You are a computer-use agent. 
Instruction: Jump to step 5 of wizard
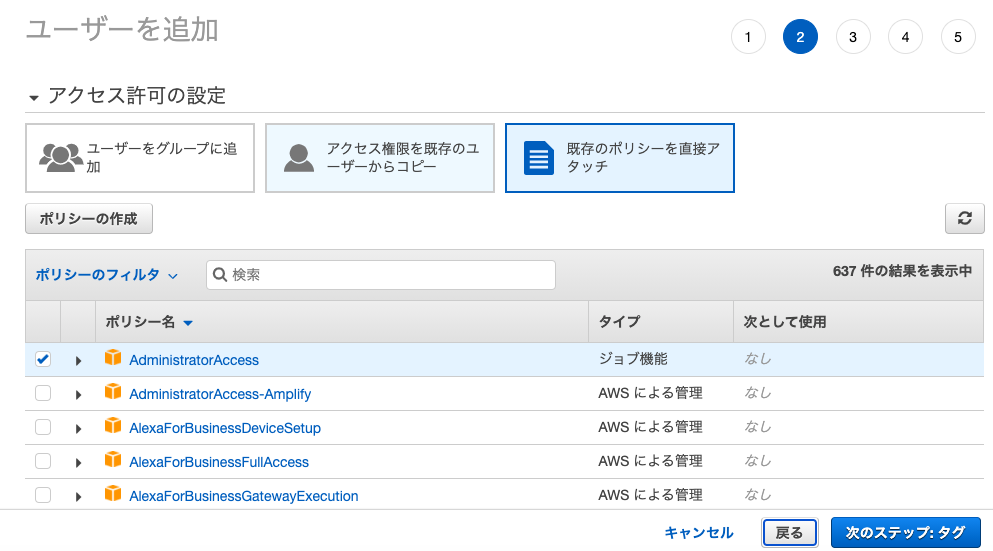point(958,37)
